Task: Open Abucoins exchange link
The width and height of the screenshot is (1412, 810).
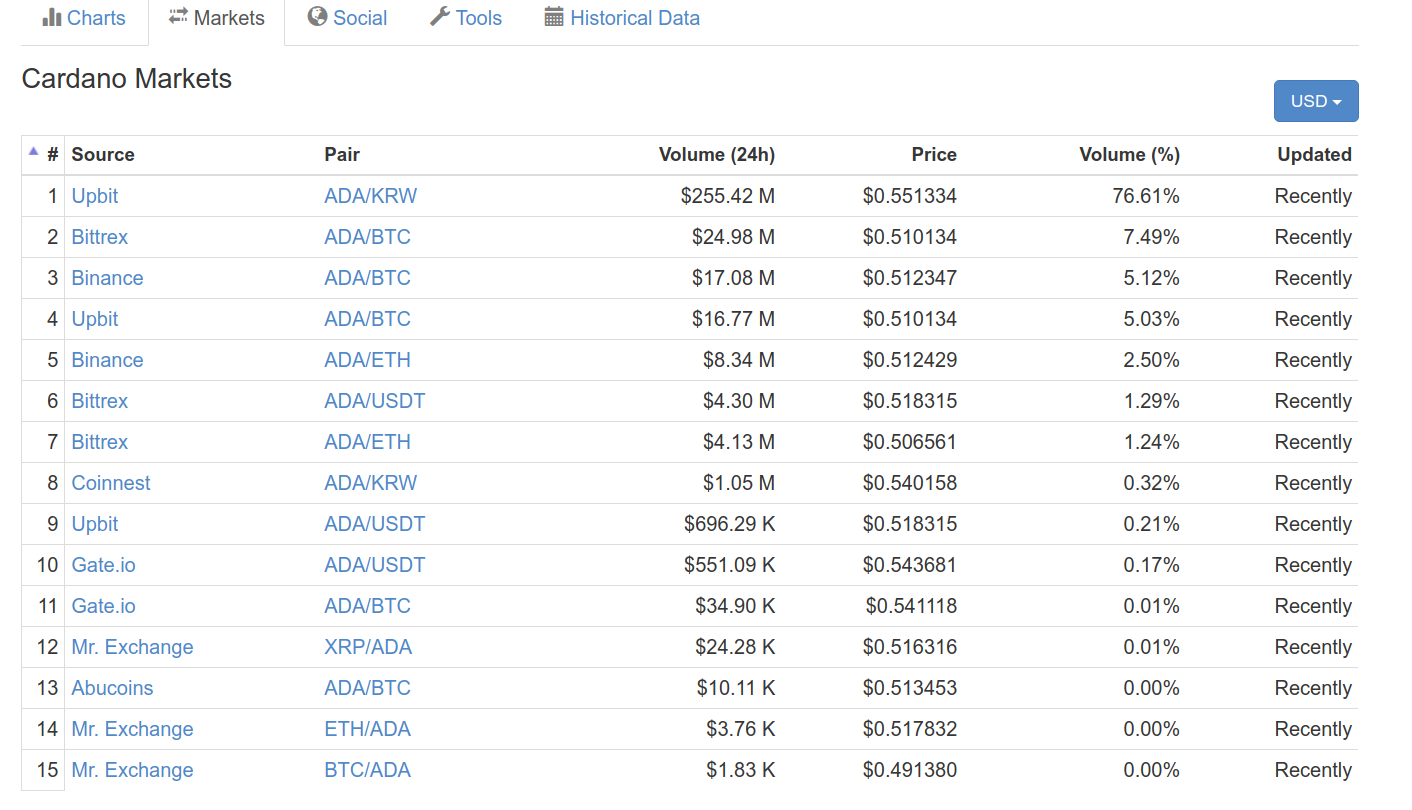Action: (112, 688)
